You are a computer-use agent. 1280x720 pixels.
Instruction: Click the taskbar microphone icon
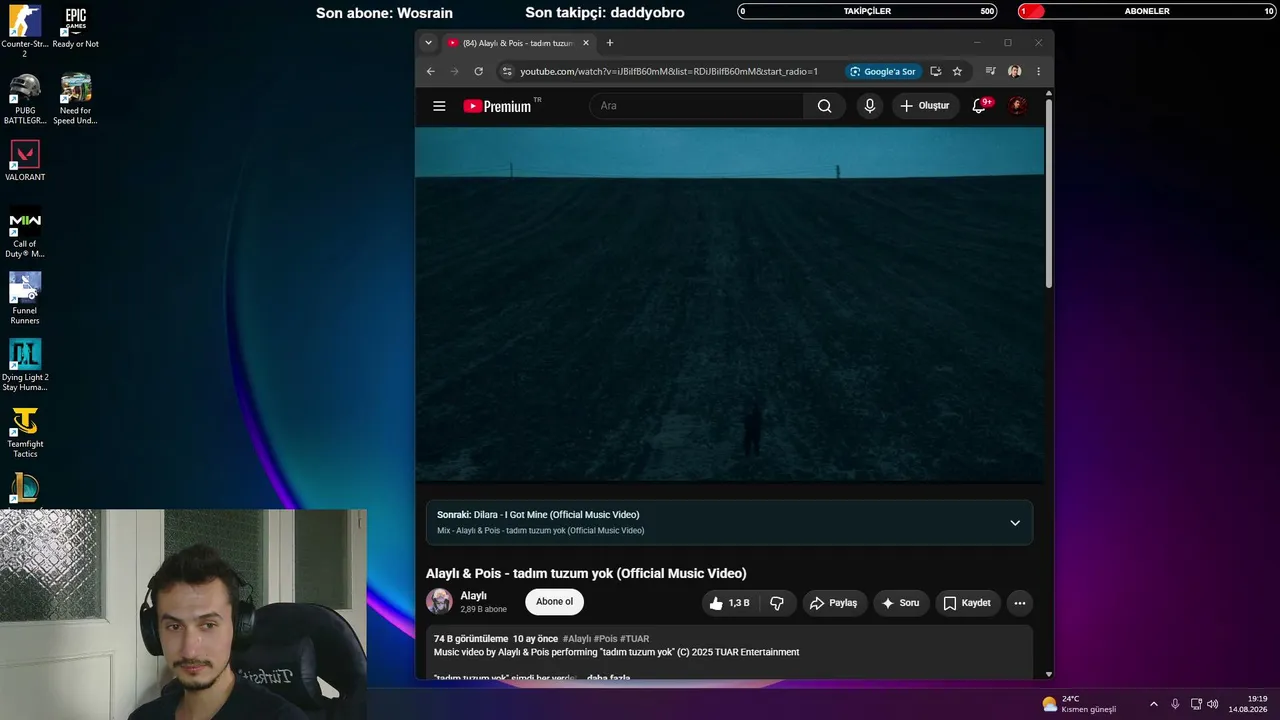pos(1175,704)
